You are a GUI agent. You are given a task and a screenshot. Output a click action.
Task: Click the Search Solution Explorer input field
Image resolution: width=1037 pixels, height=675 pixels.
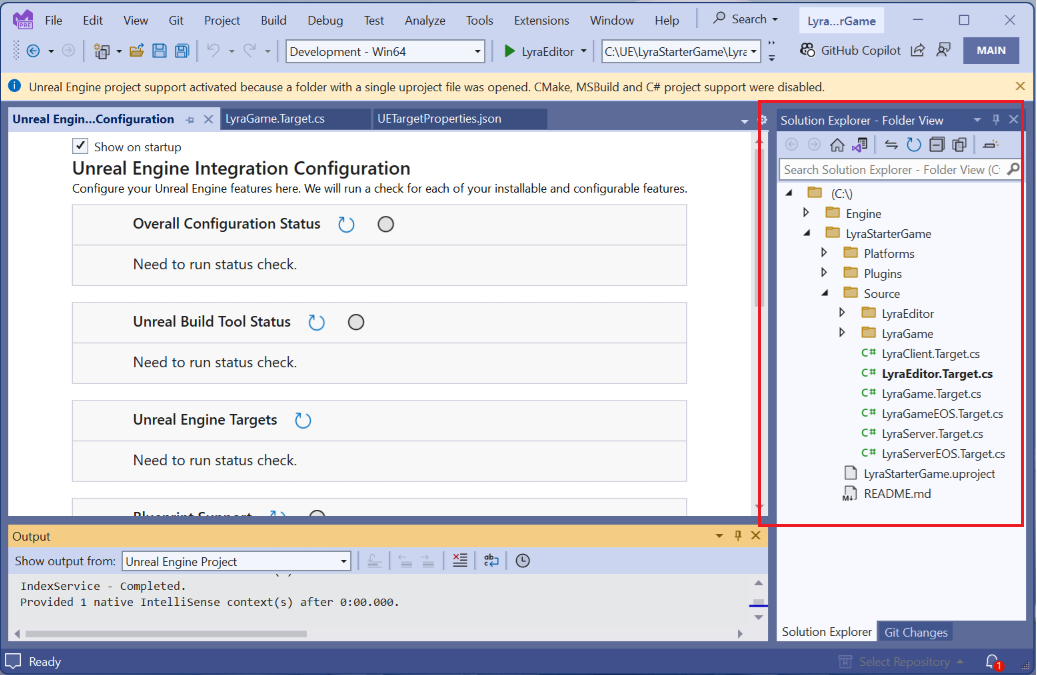point(899,170)
